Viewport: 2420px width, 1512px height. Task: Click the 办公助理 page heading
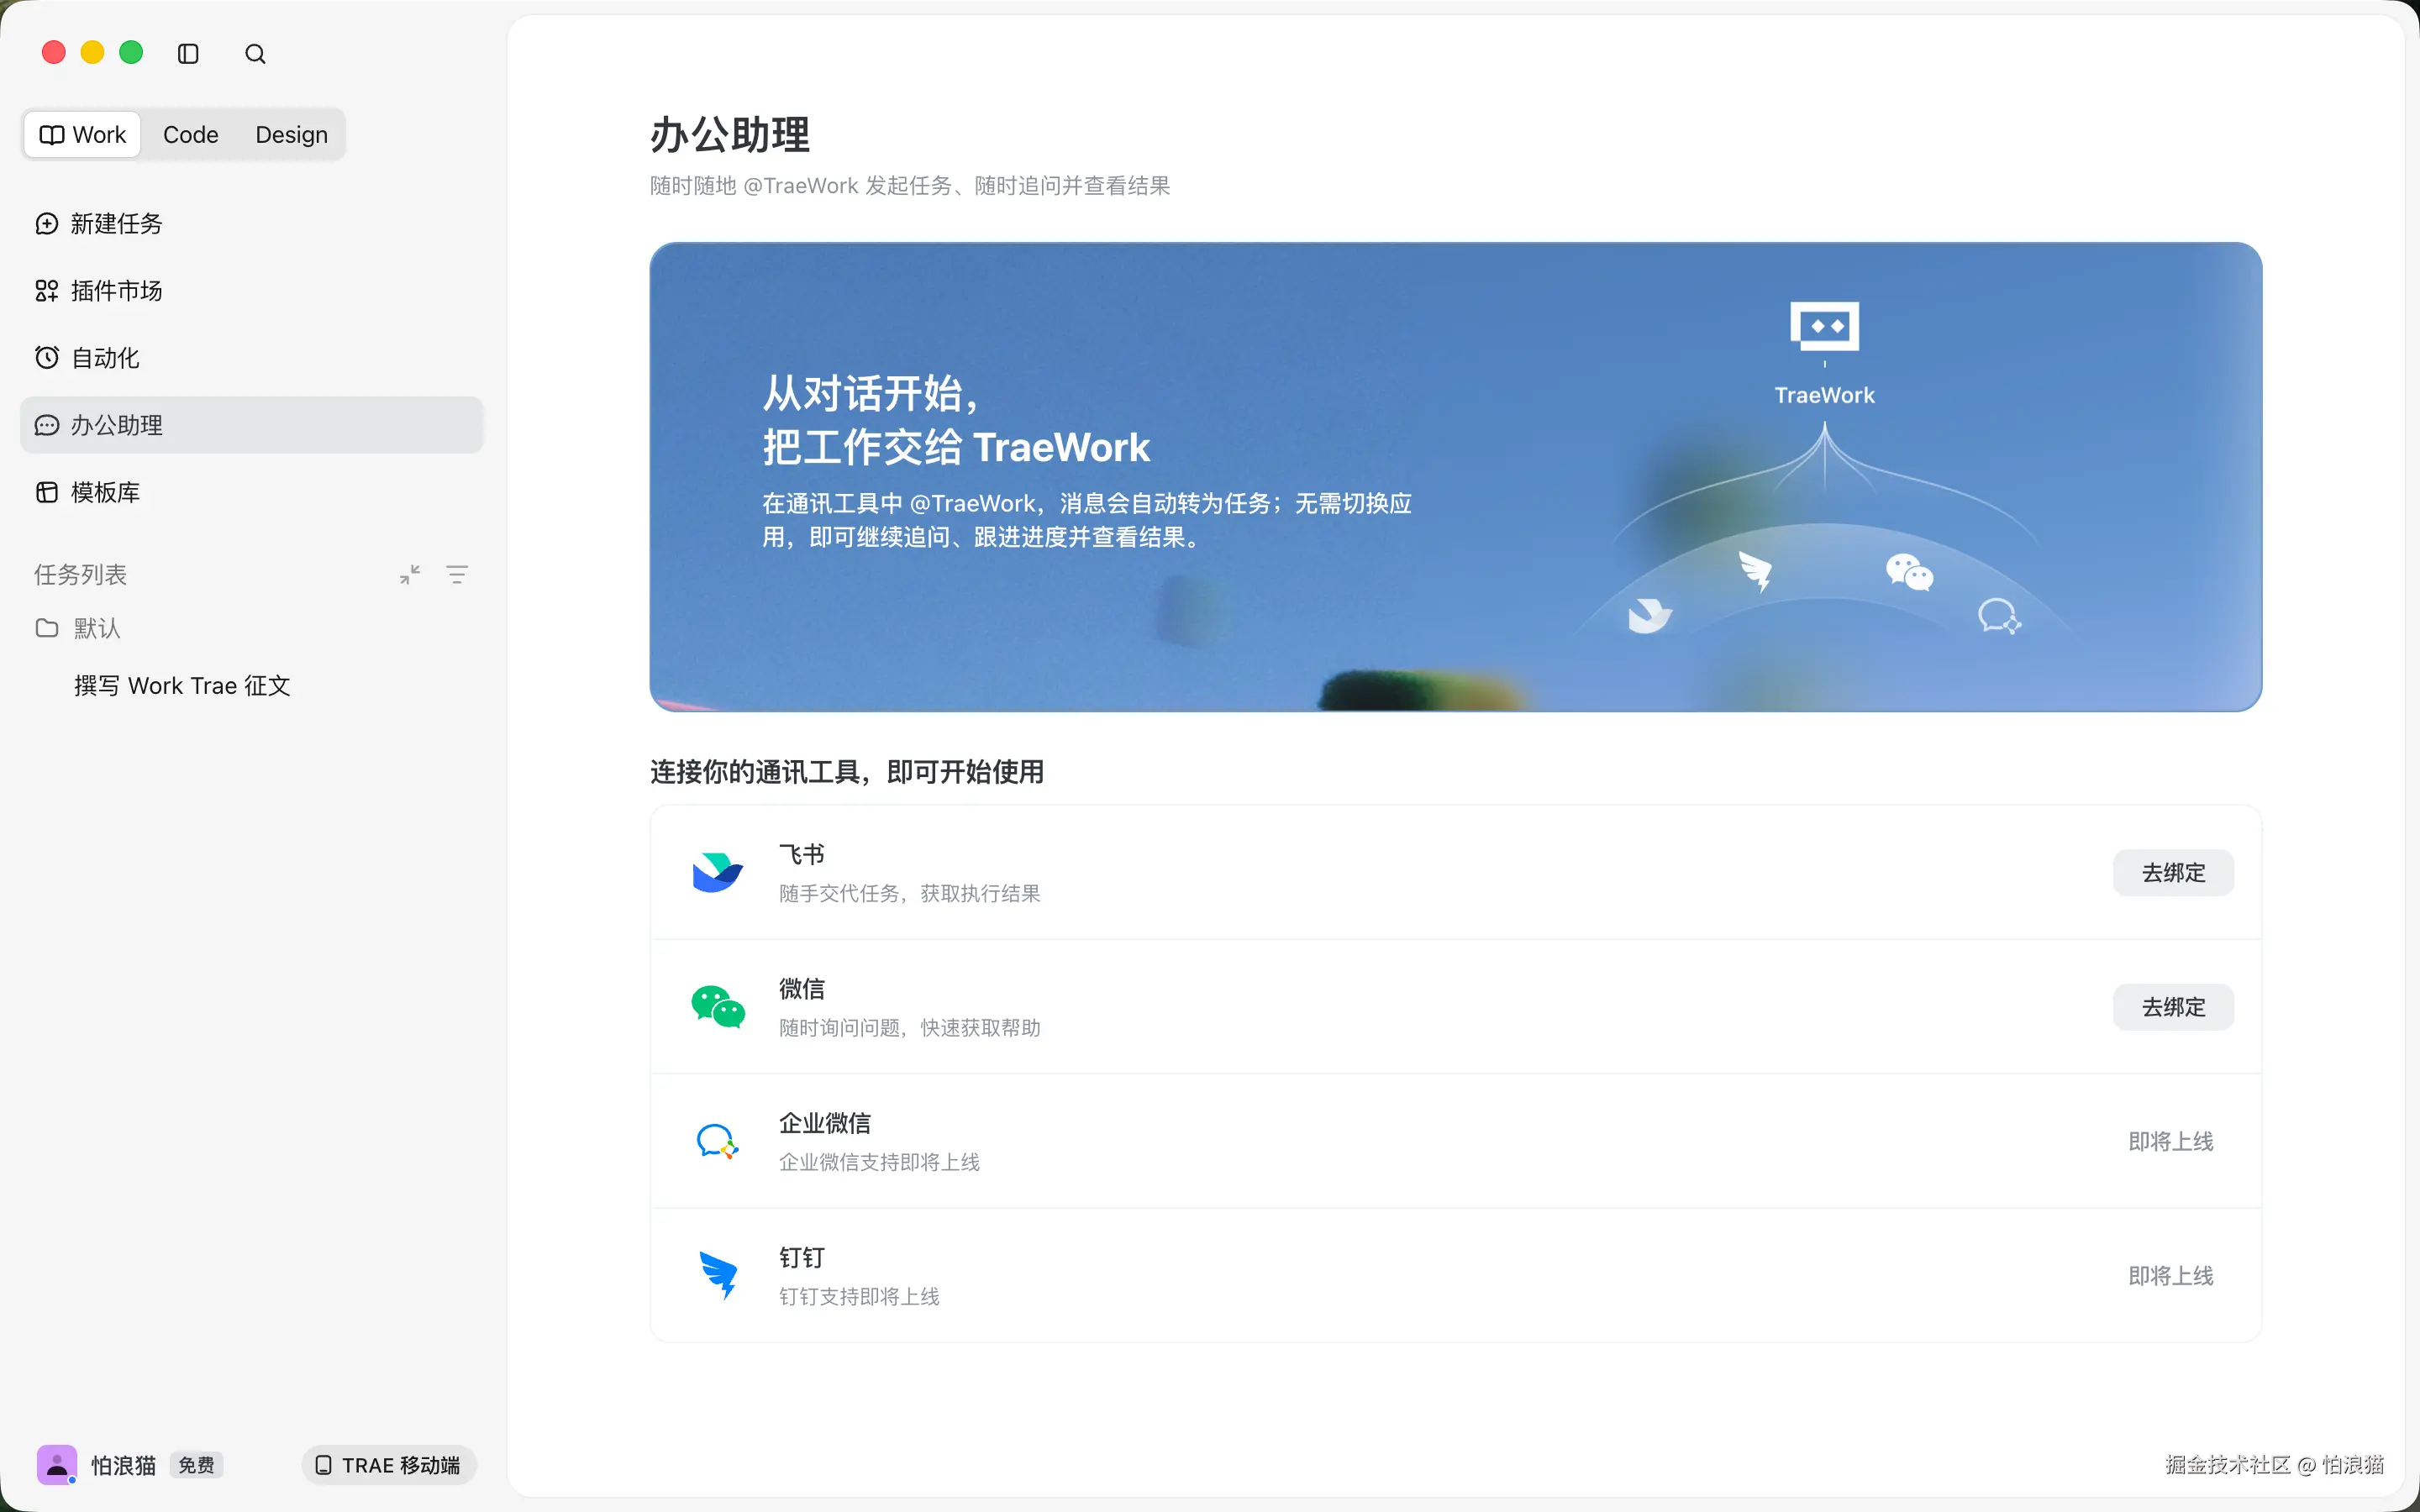pyautogui.click(x=730, y=134)
